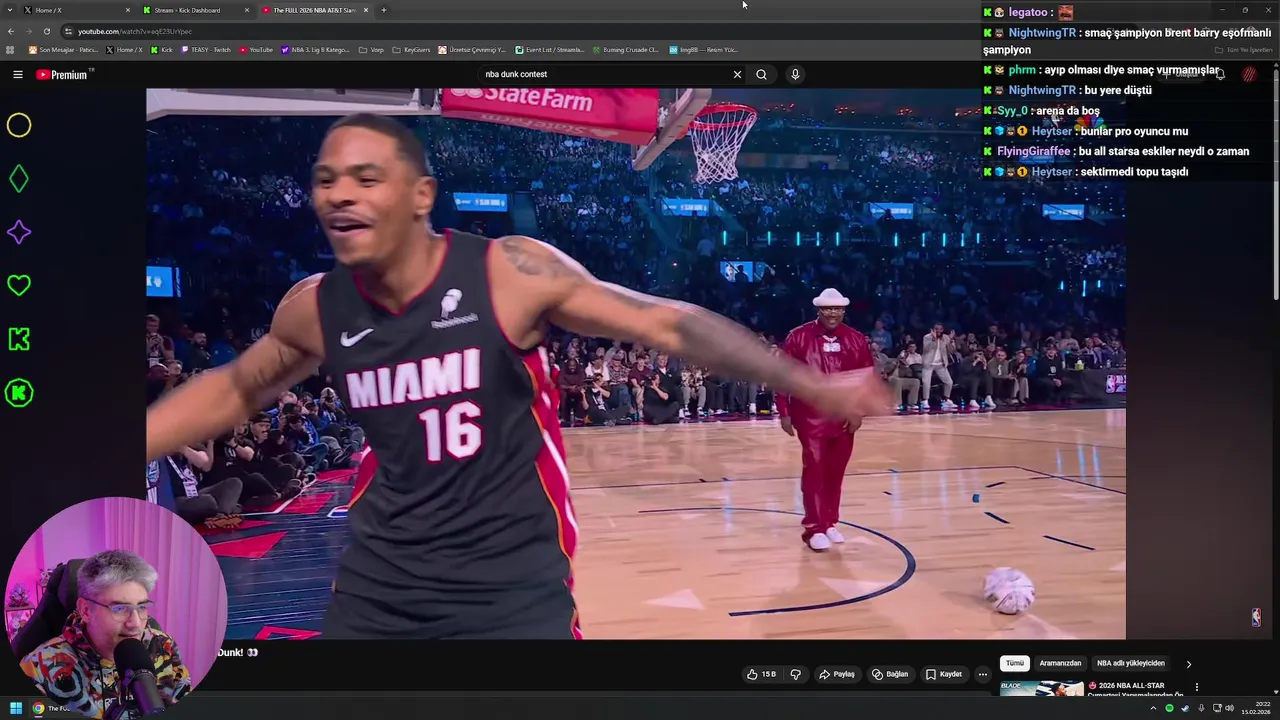
Task: Click the round green K badge icon
Action: coord(19,393)
